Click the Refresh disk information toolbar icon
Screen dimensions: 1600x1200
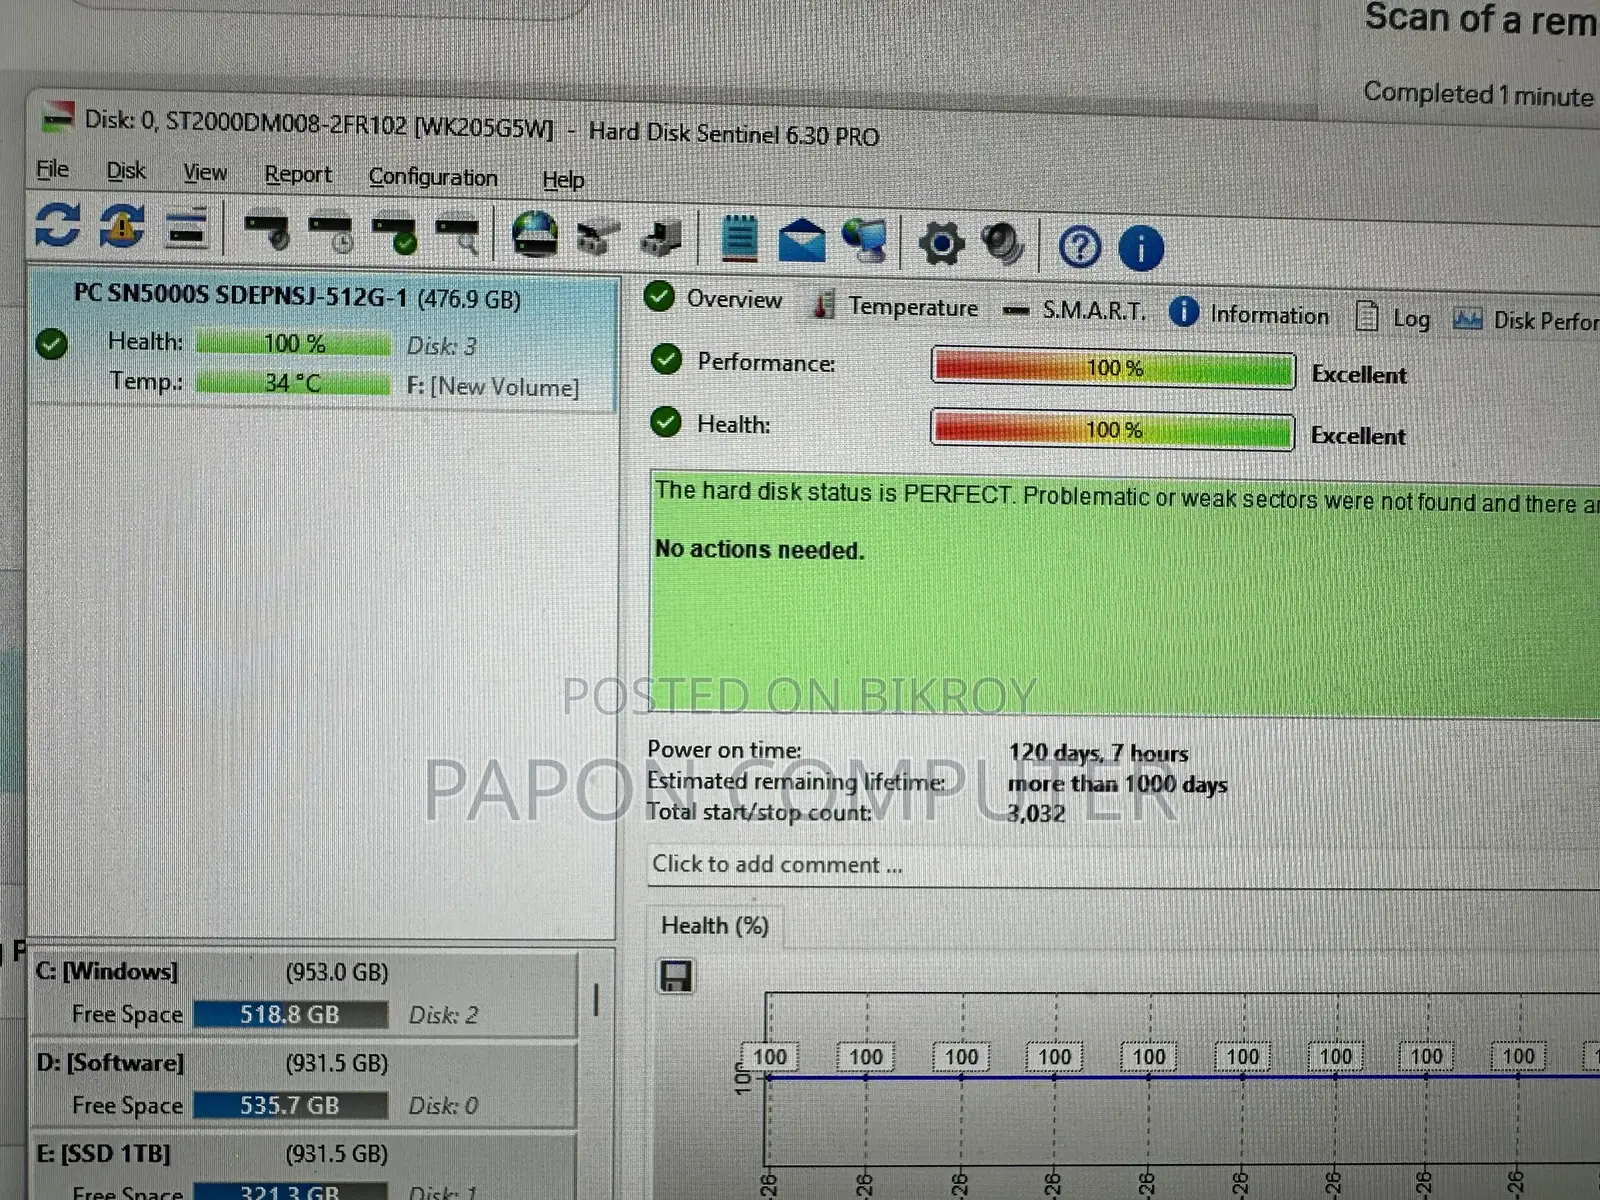[x=57, y=224]
